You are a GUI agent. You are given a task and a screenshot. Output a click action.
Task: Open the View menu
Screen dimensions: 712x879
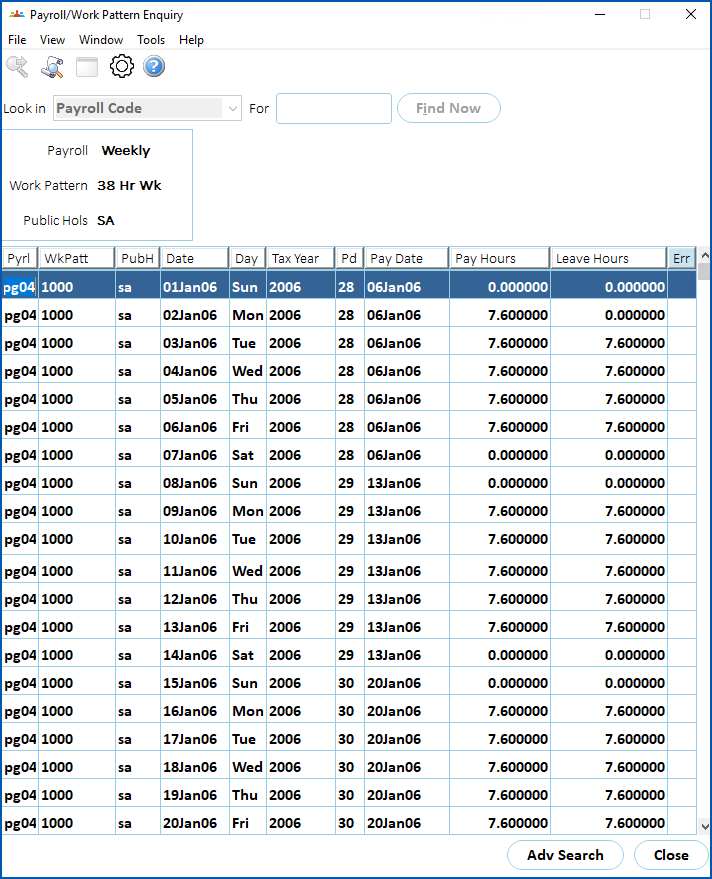52,40
